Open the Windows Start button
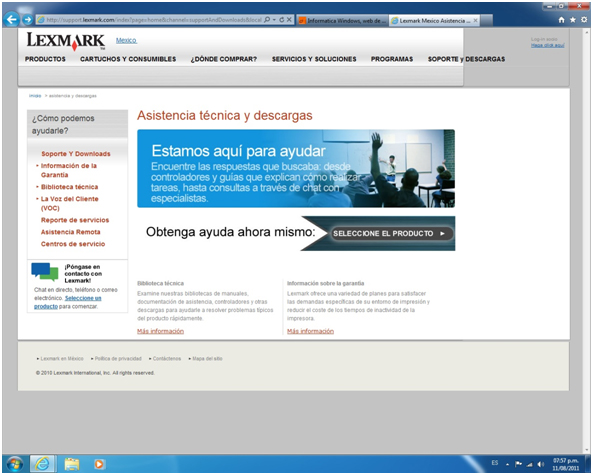Viewport: 593px width, 475px height. coord(14,464)
